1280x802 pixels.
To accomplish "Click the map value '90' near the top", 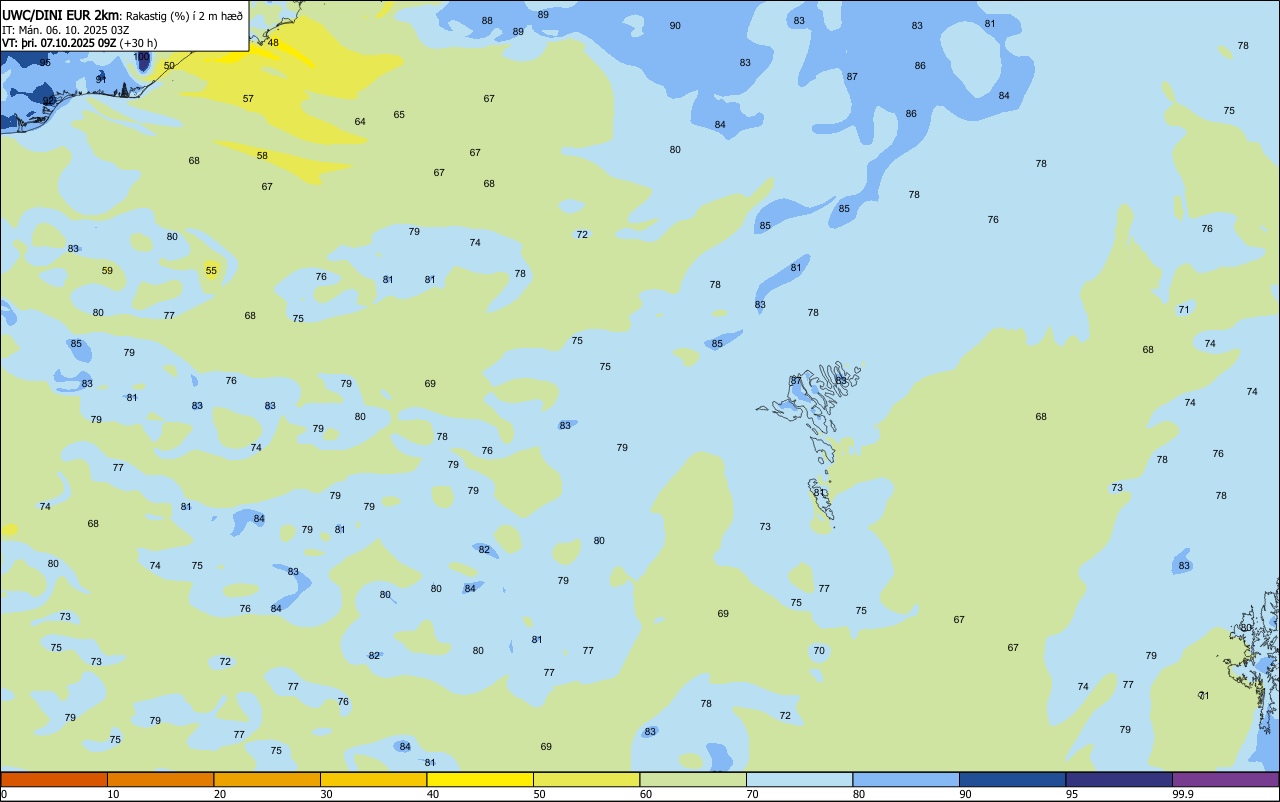I will click(675, 26).
